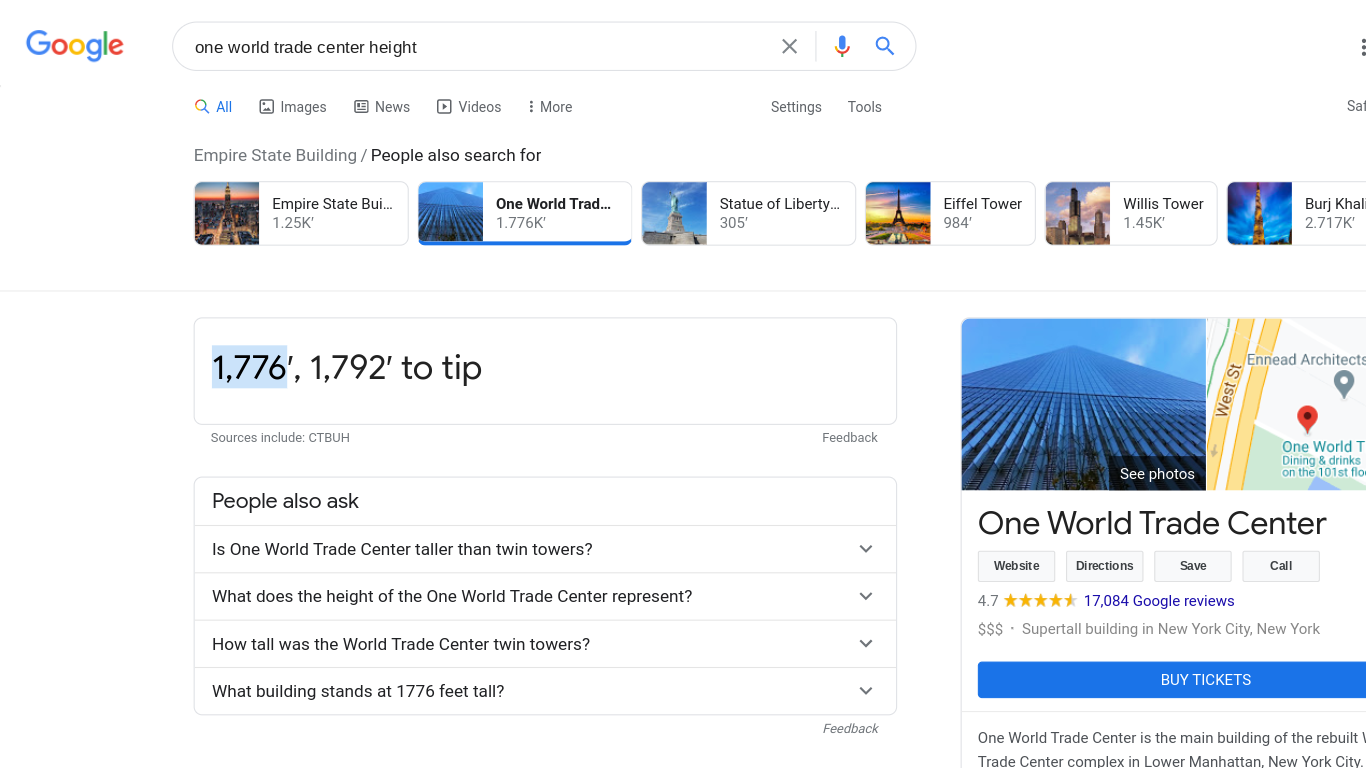Open the Videos search tab
Screen dimensions: 1366x768
click(469, 107)
